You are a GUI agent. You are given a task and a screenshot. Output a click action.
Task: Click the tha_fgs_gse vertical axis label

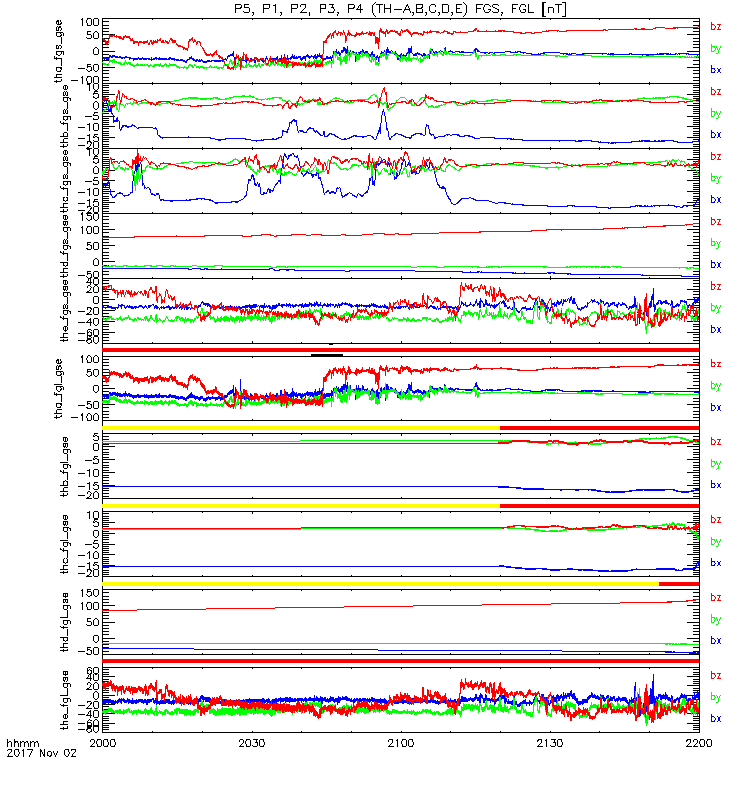59,51
